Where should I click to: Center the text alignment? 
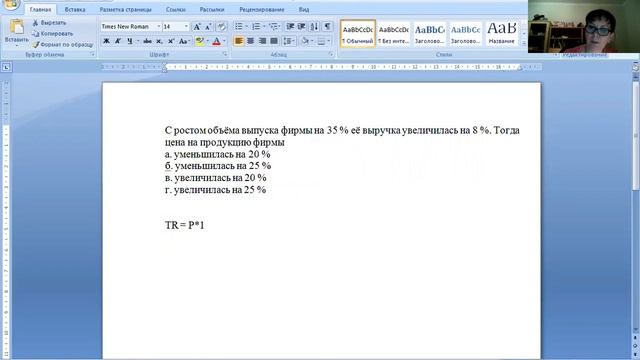pyautogui.click(x=250, y=41)
